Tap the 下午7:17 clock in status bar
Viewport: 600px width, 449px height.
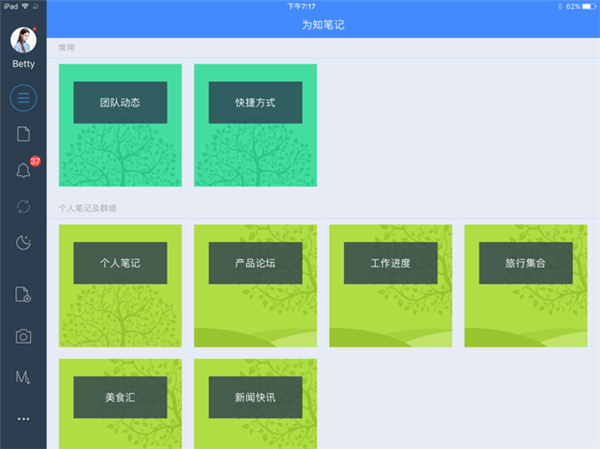point(302,7)
